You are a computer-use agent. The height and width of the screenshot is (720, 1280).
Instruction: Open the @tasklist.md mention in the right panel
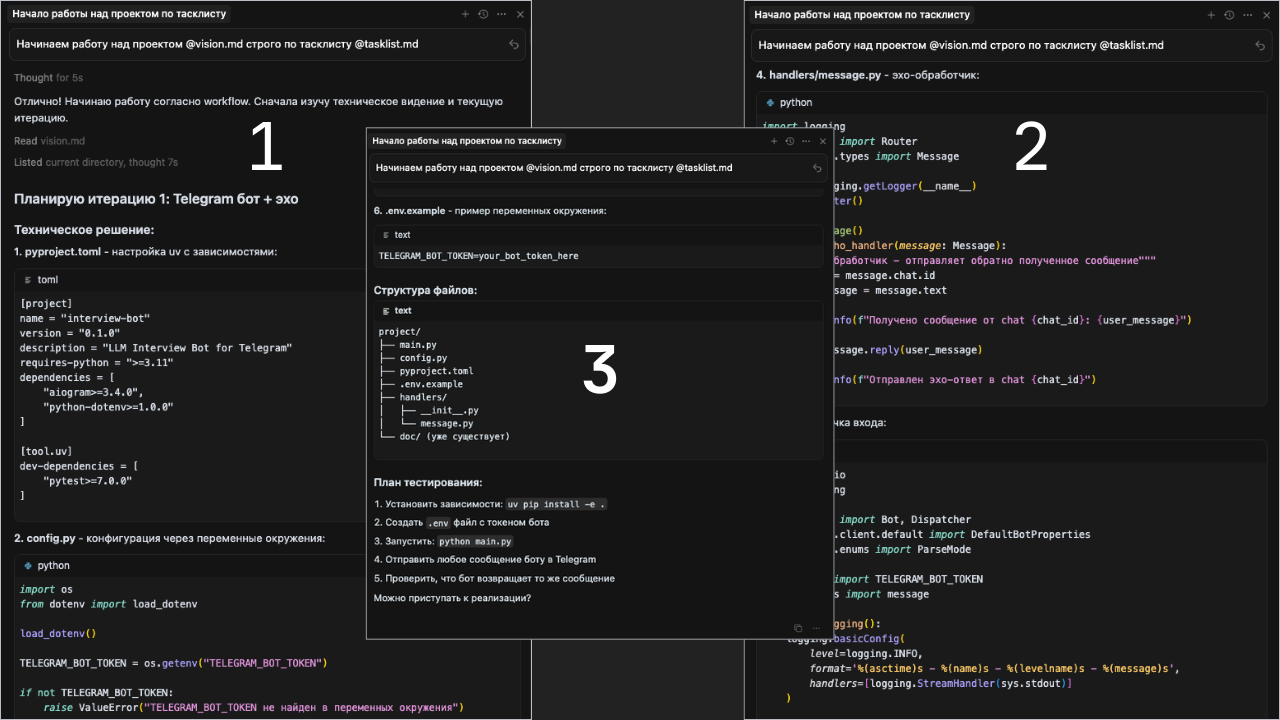1132,45
